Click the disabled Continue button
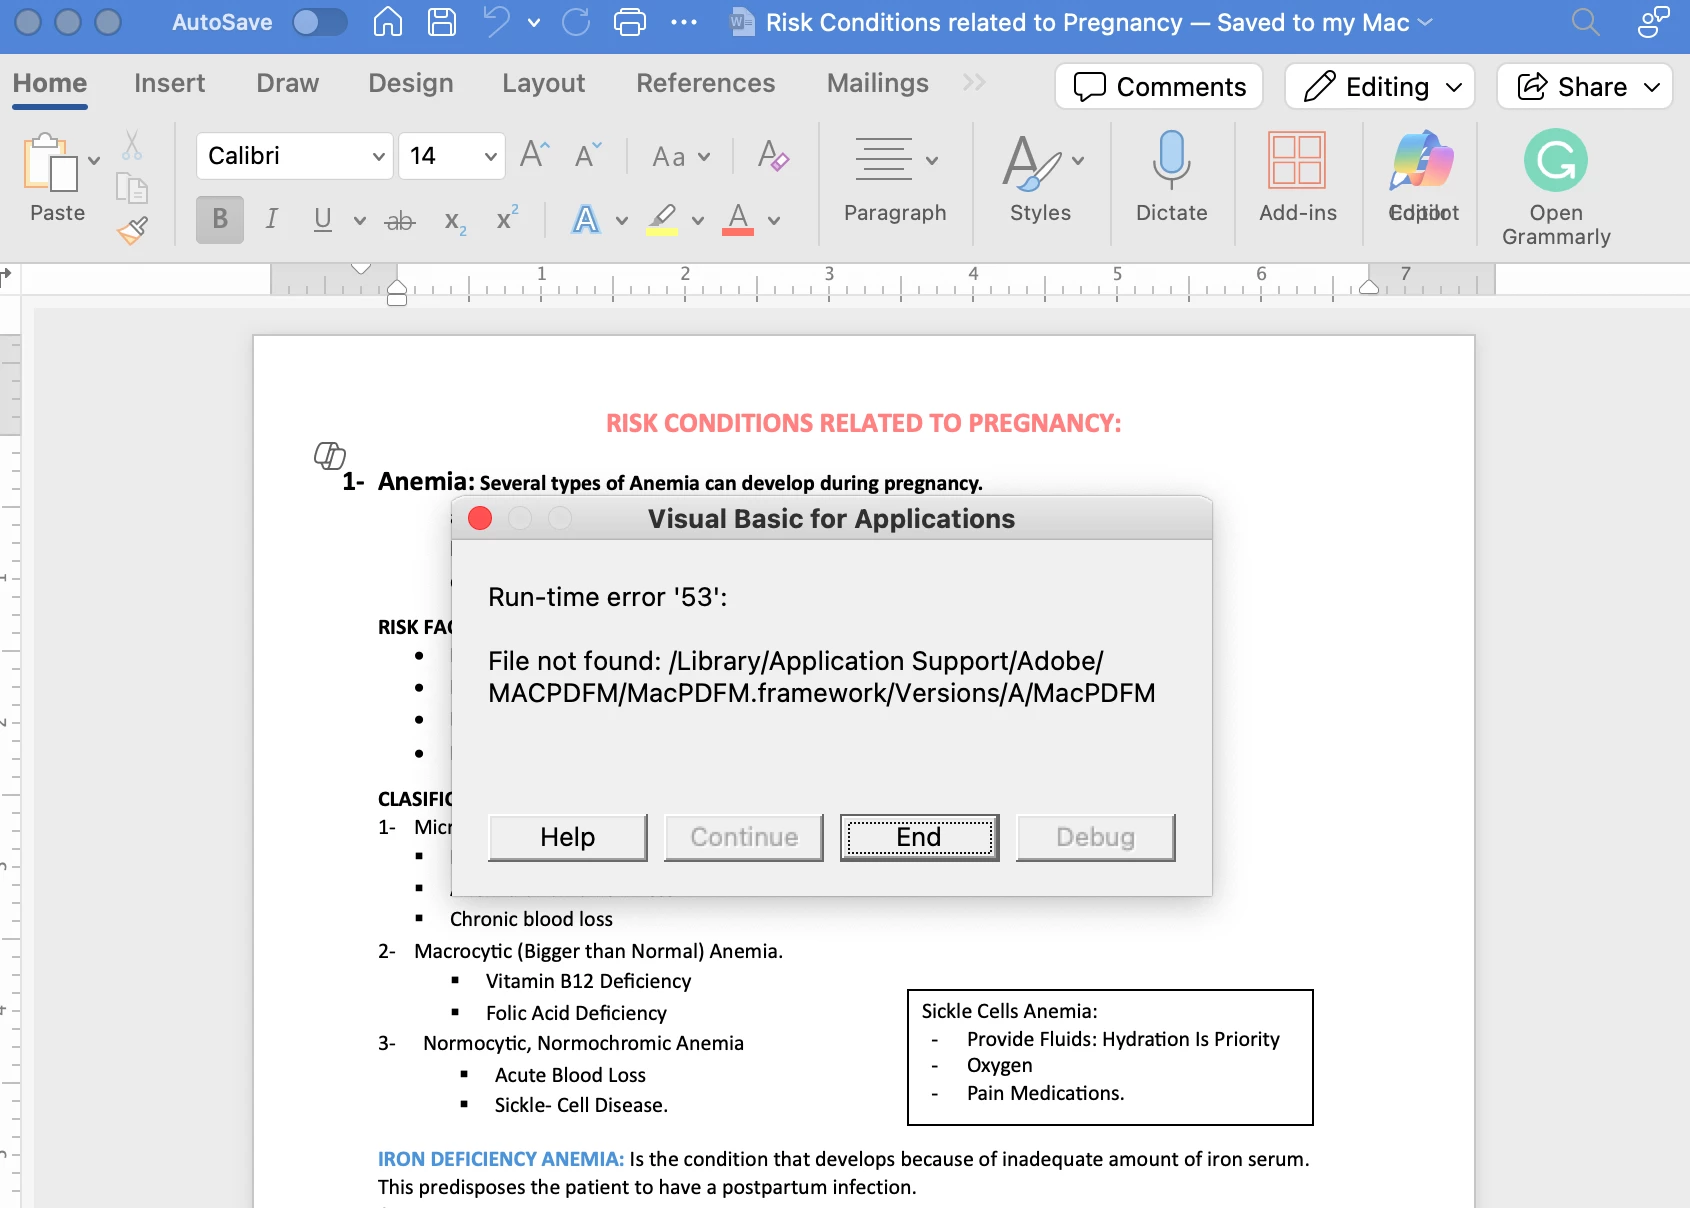 pyautogui.click(x=744, y=837)
